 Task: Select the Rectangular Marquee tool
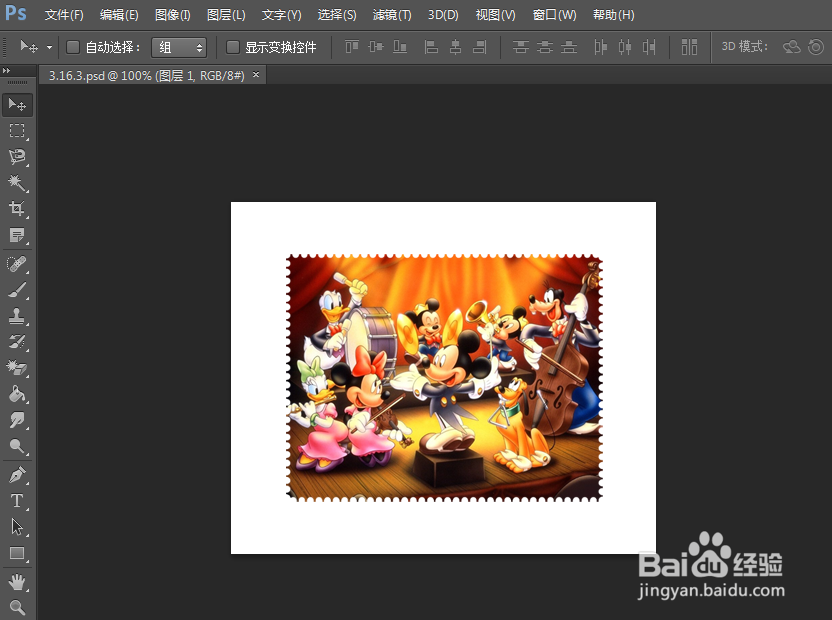[18, 131]
